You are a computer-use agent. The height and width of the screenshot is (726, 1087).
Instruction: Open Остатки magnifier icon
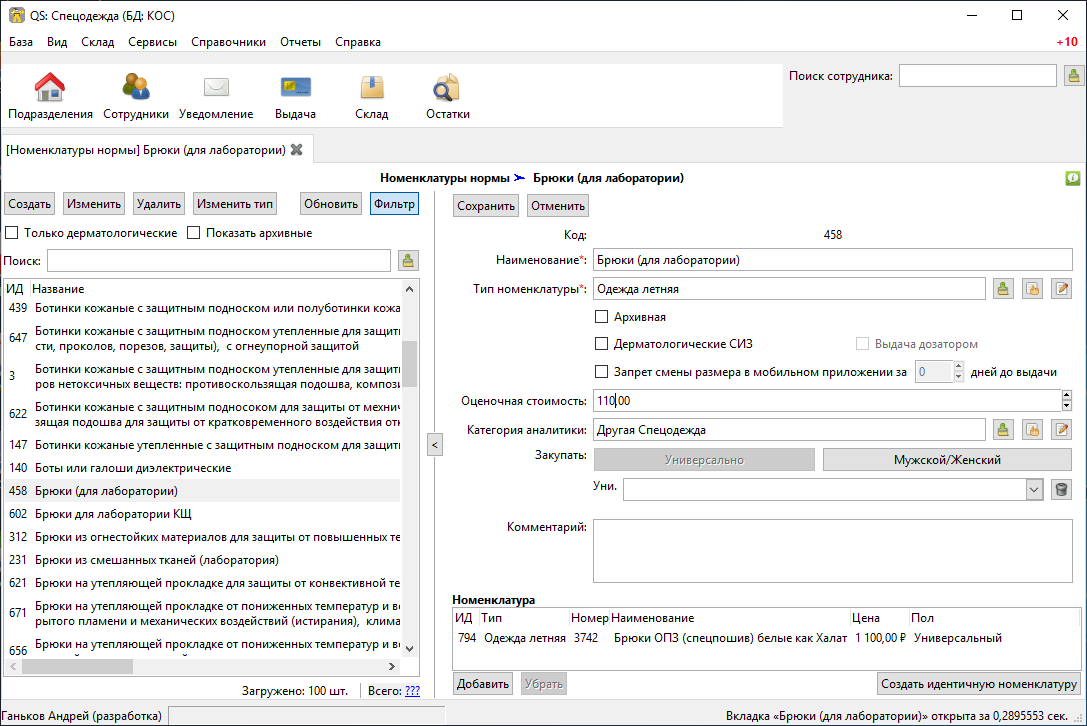(x=447, y=96)
